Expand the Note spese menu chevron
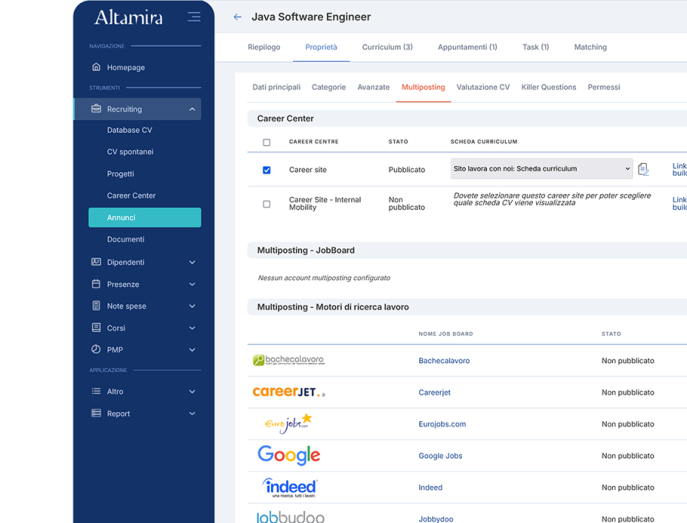 click(192, 306)
